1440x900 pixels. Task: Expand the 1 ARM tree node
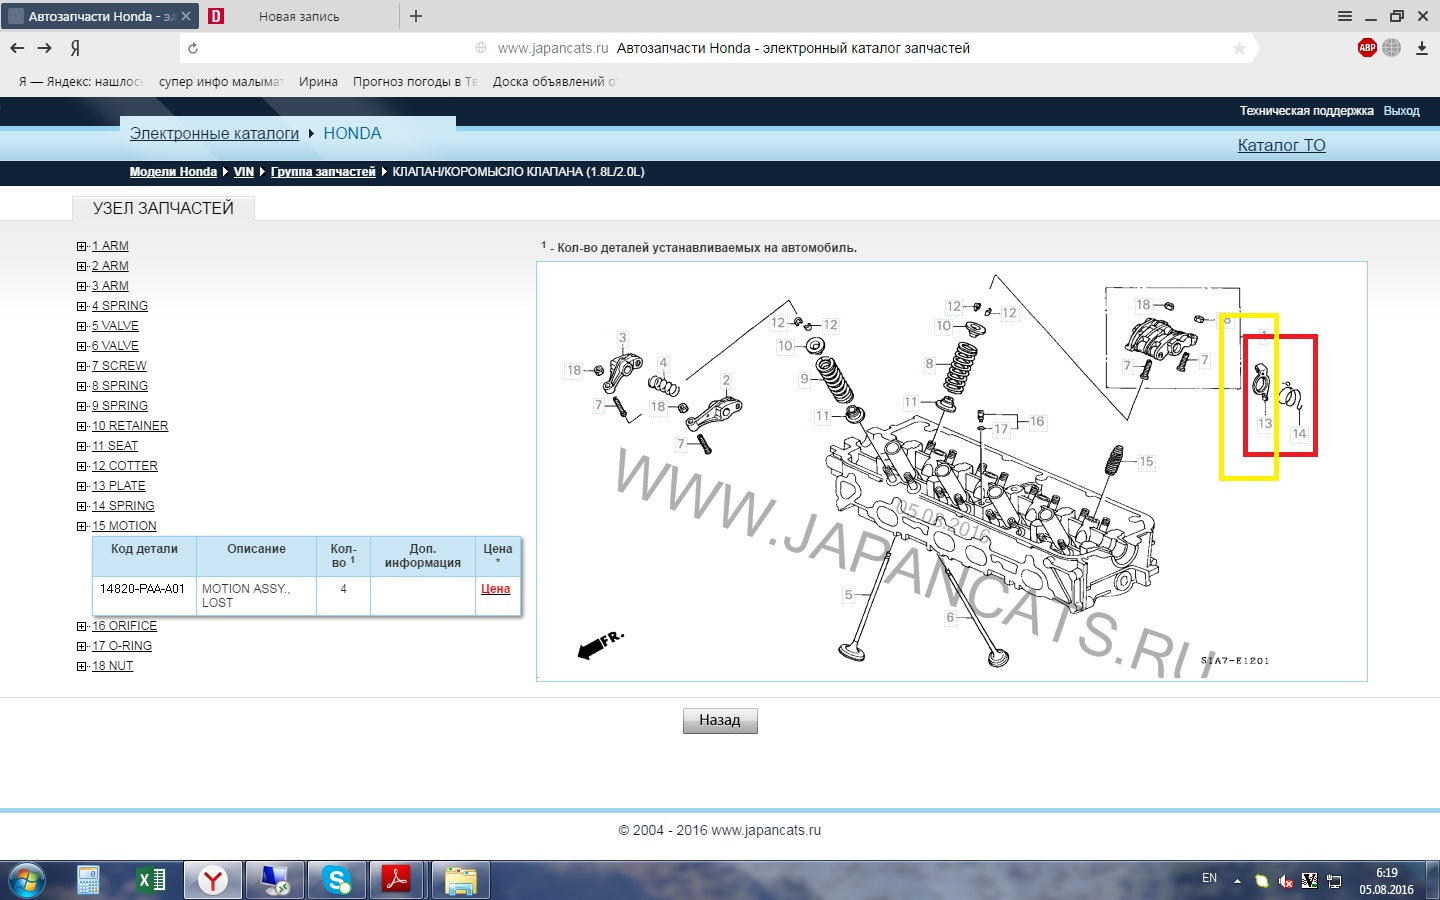(82, 246)
